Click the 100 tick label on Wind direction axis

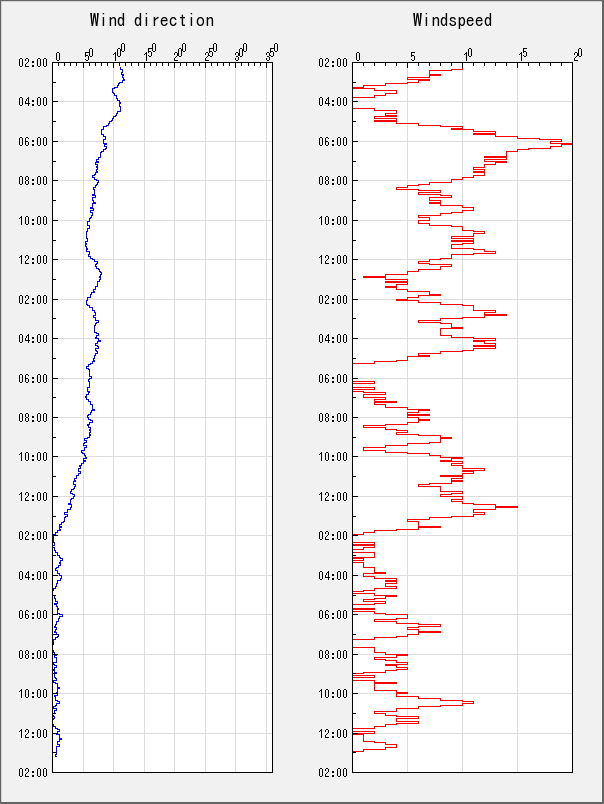[119, 50]
